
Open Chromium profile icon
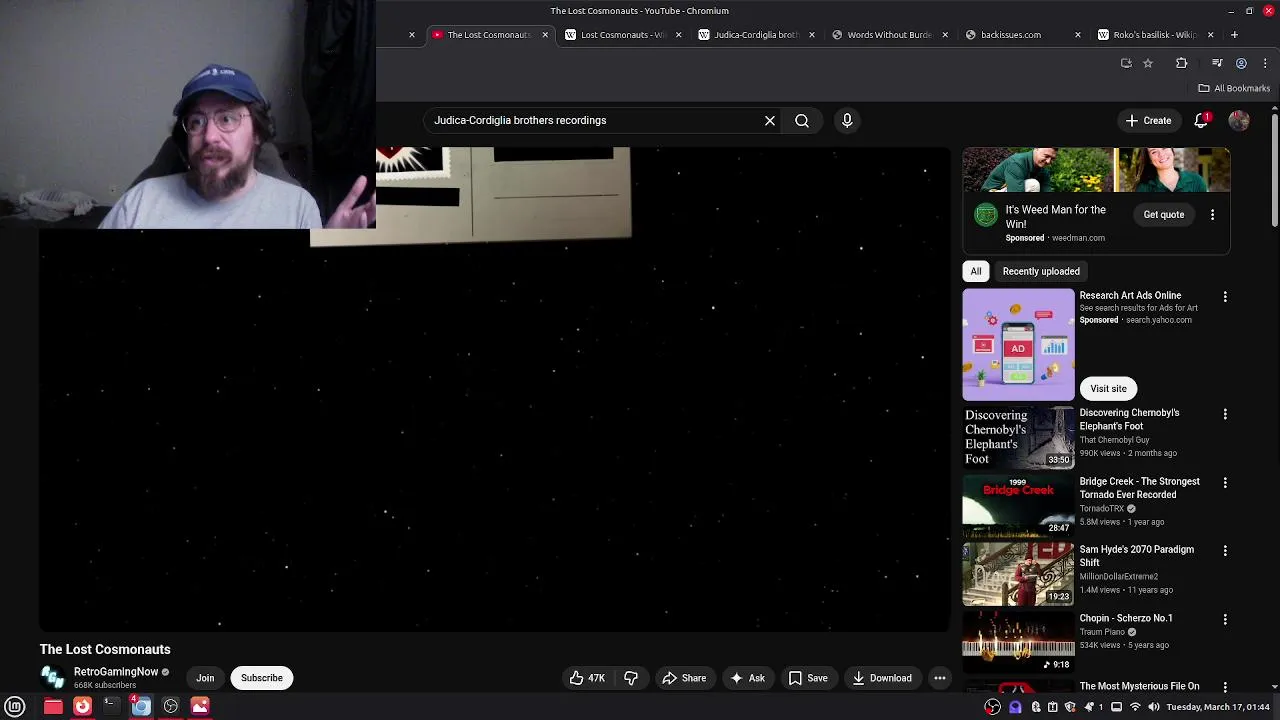pyautogui.click(x=1241, y=63)
